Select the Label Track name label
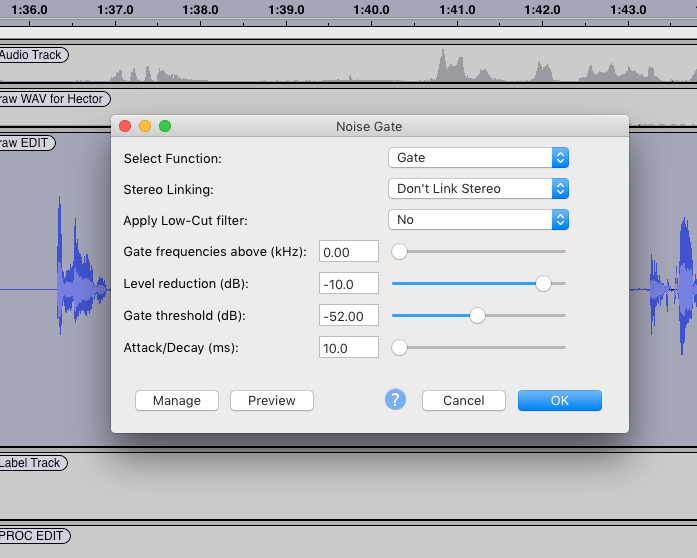697x558 pixels. (32, 463)
